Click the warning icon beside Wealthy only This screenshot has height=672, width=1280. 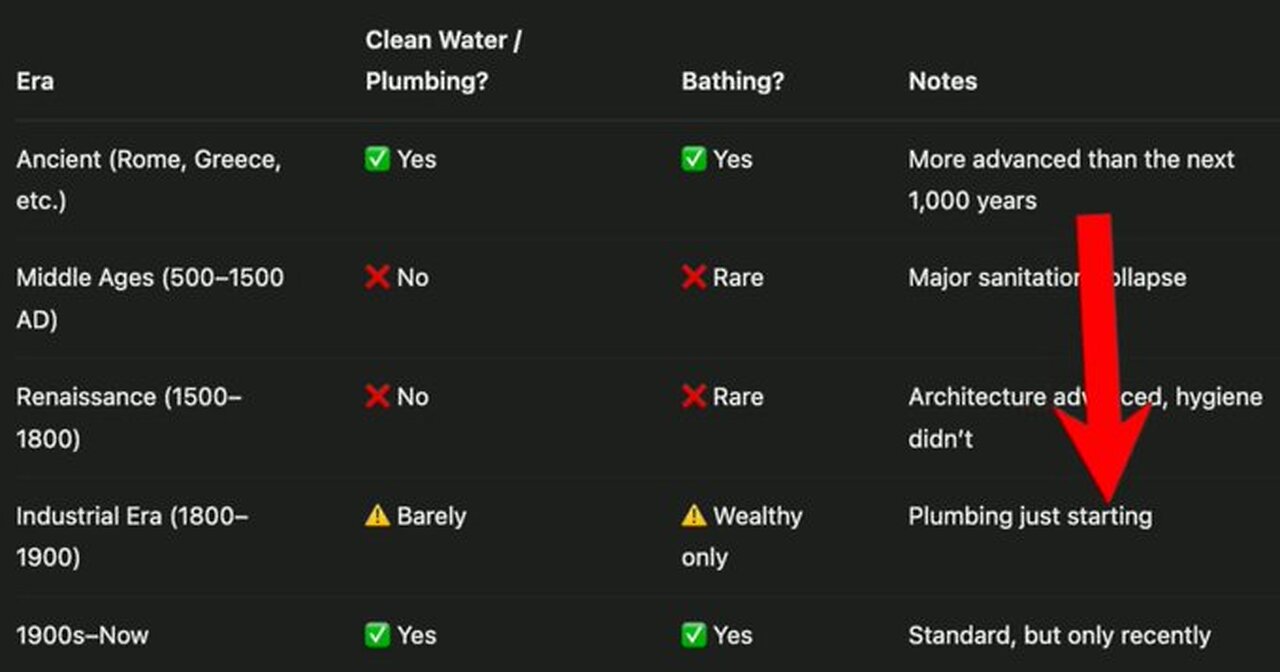click(x=694, y=516)
